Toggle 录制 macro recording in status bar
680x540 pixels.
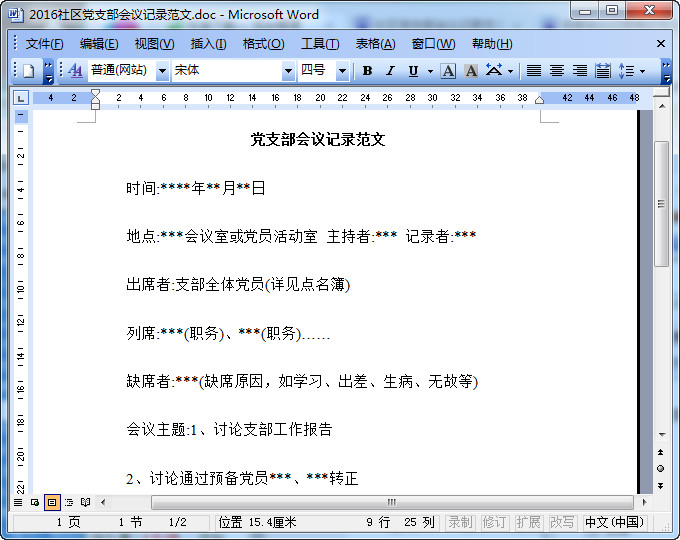pos(460,522)
